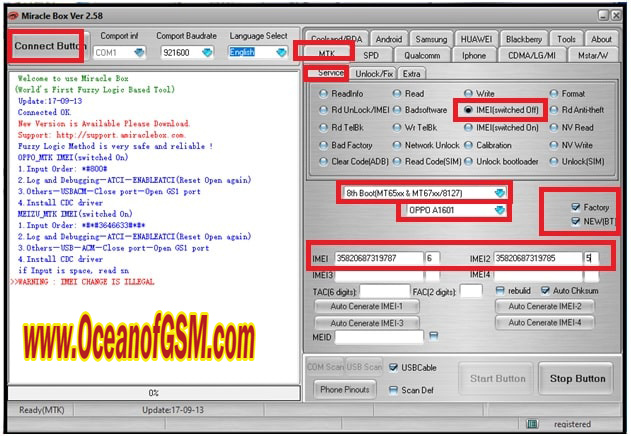The width and height of the screenshot is (631, 436).
Task: Toggle the Auto Chksum checkbox
Action: [x=545, y=290]
